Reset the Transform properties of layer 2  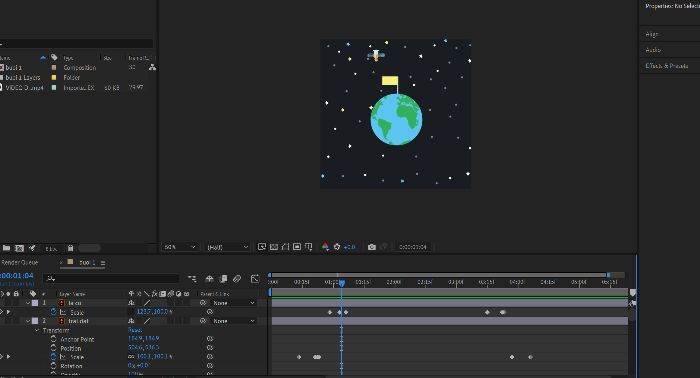tap(135, 330)
